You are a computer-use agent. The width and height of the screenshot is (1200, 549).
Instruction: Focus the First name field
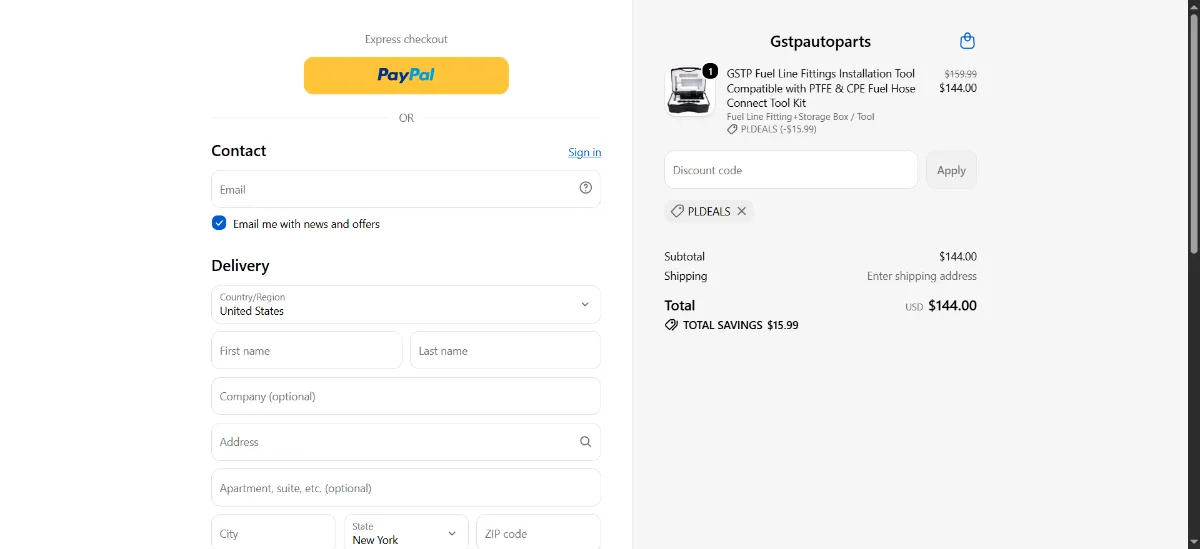(x=307, y=350)
